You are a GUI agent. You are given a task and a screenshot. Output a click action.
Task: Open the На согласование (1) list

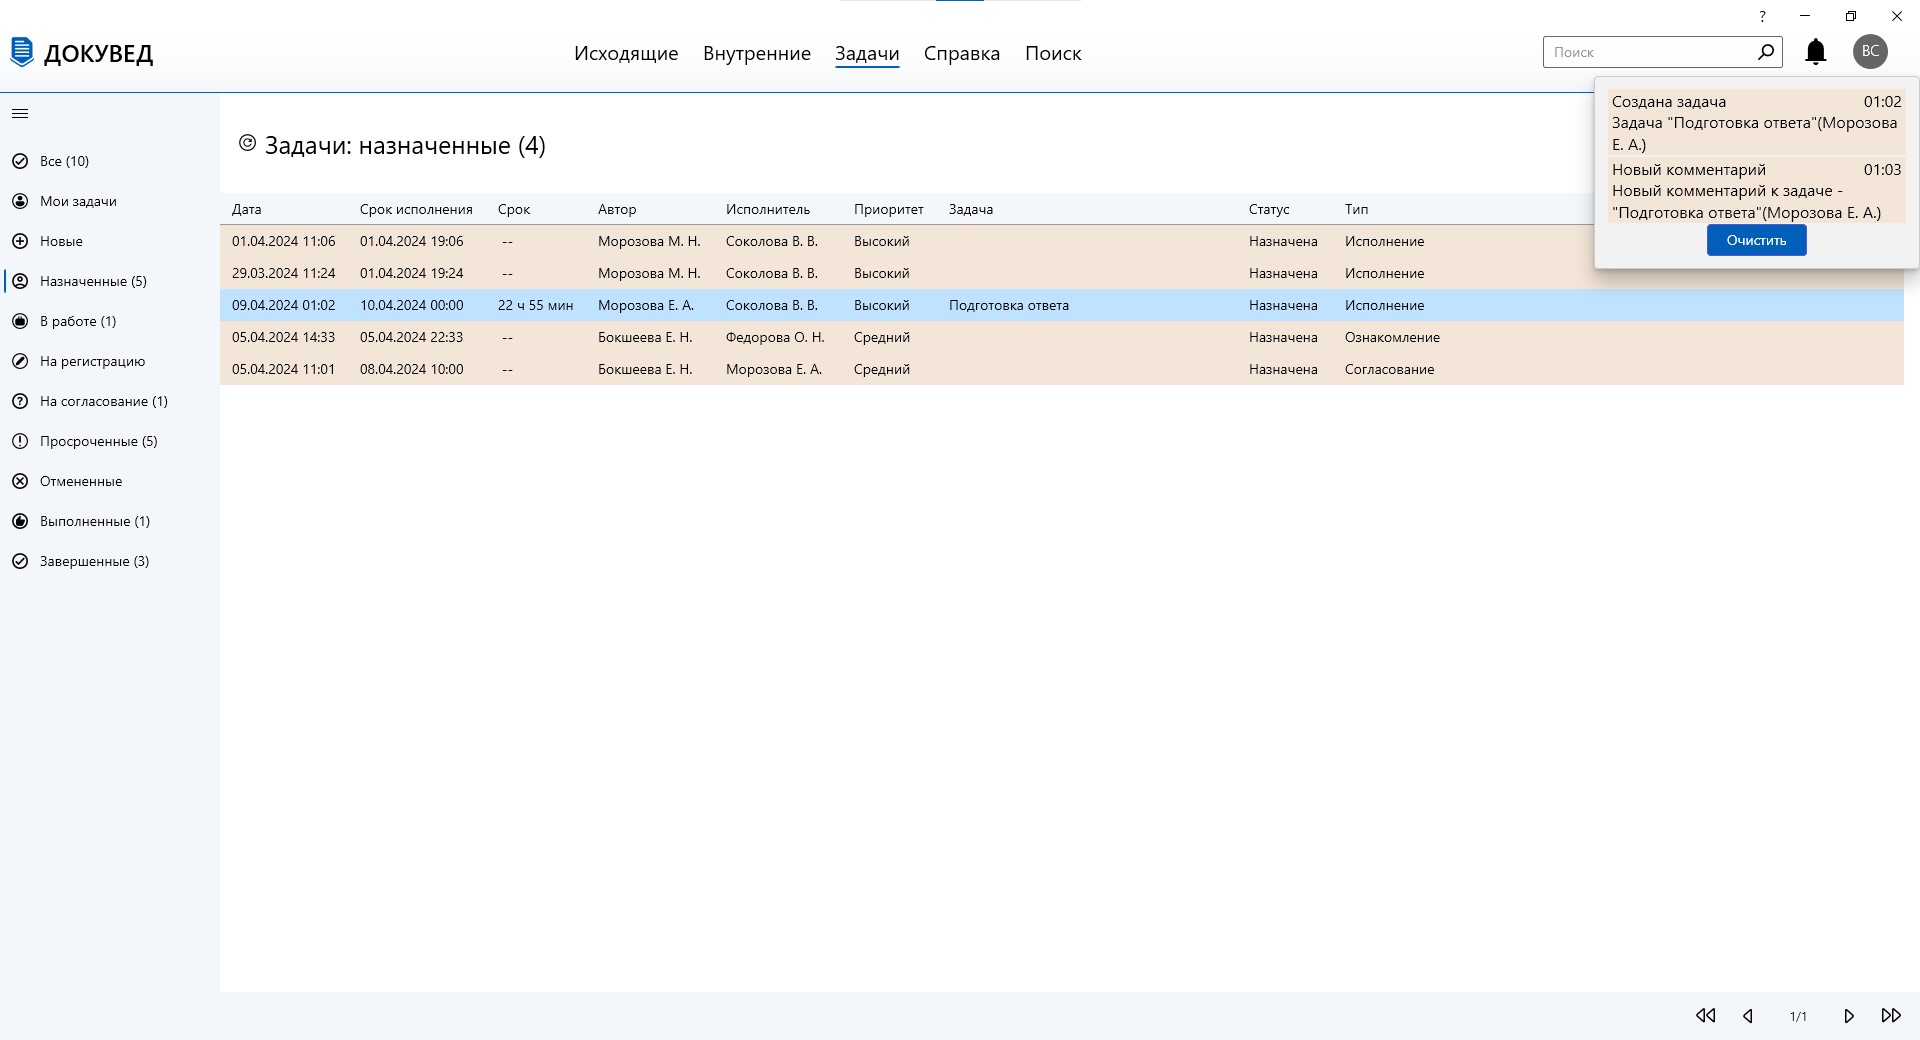click(104, 401)
